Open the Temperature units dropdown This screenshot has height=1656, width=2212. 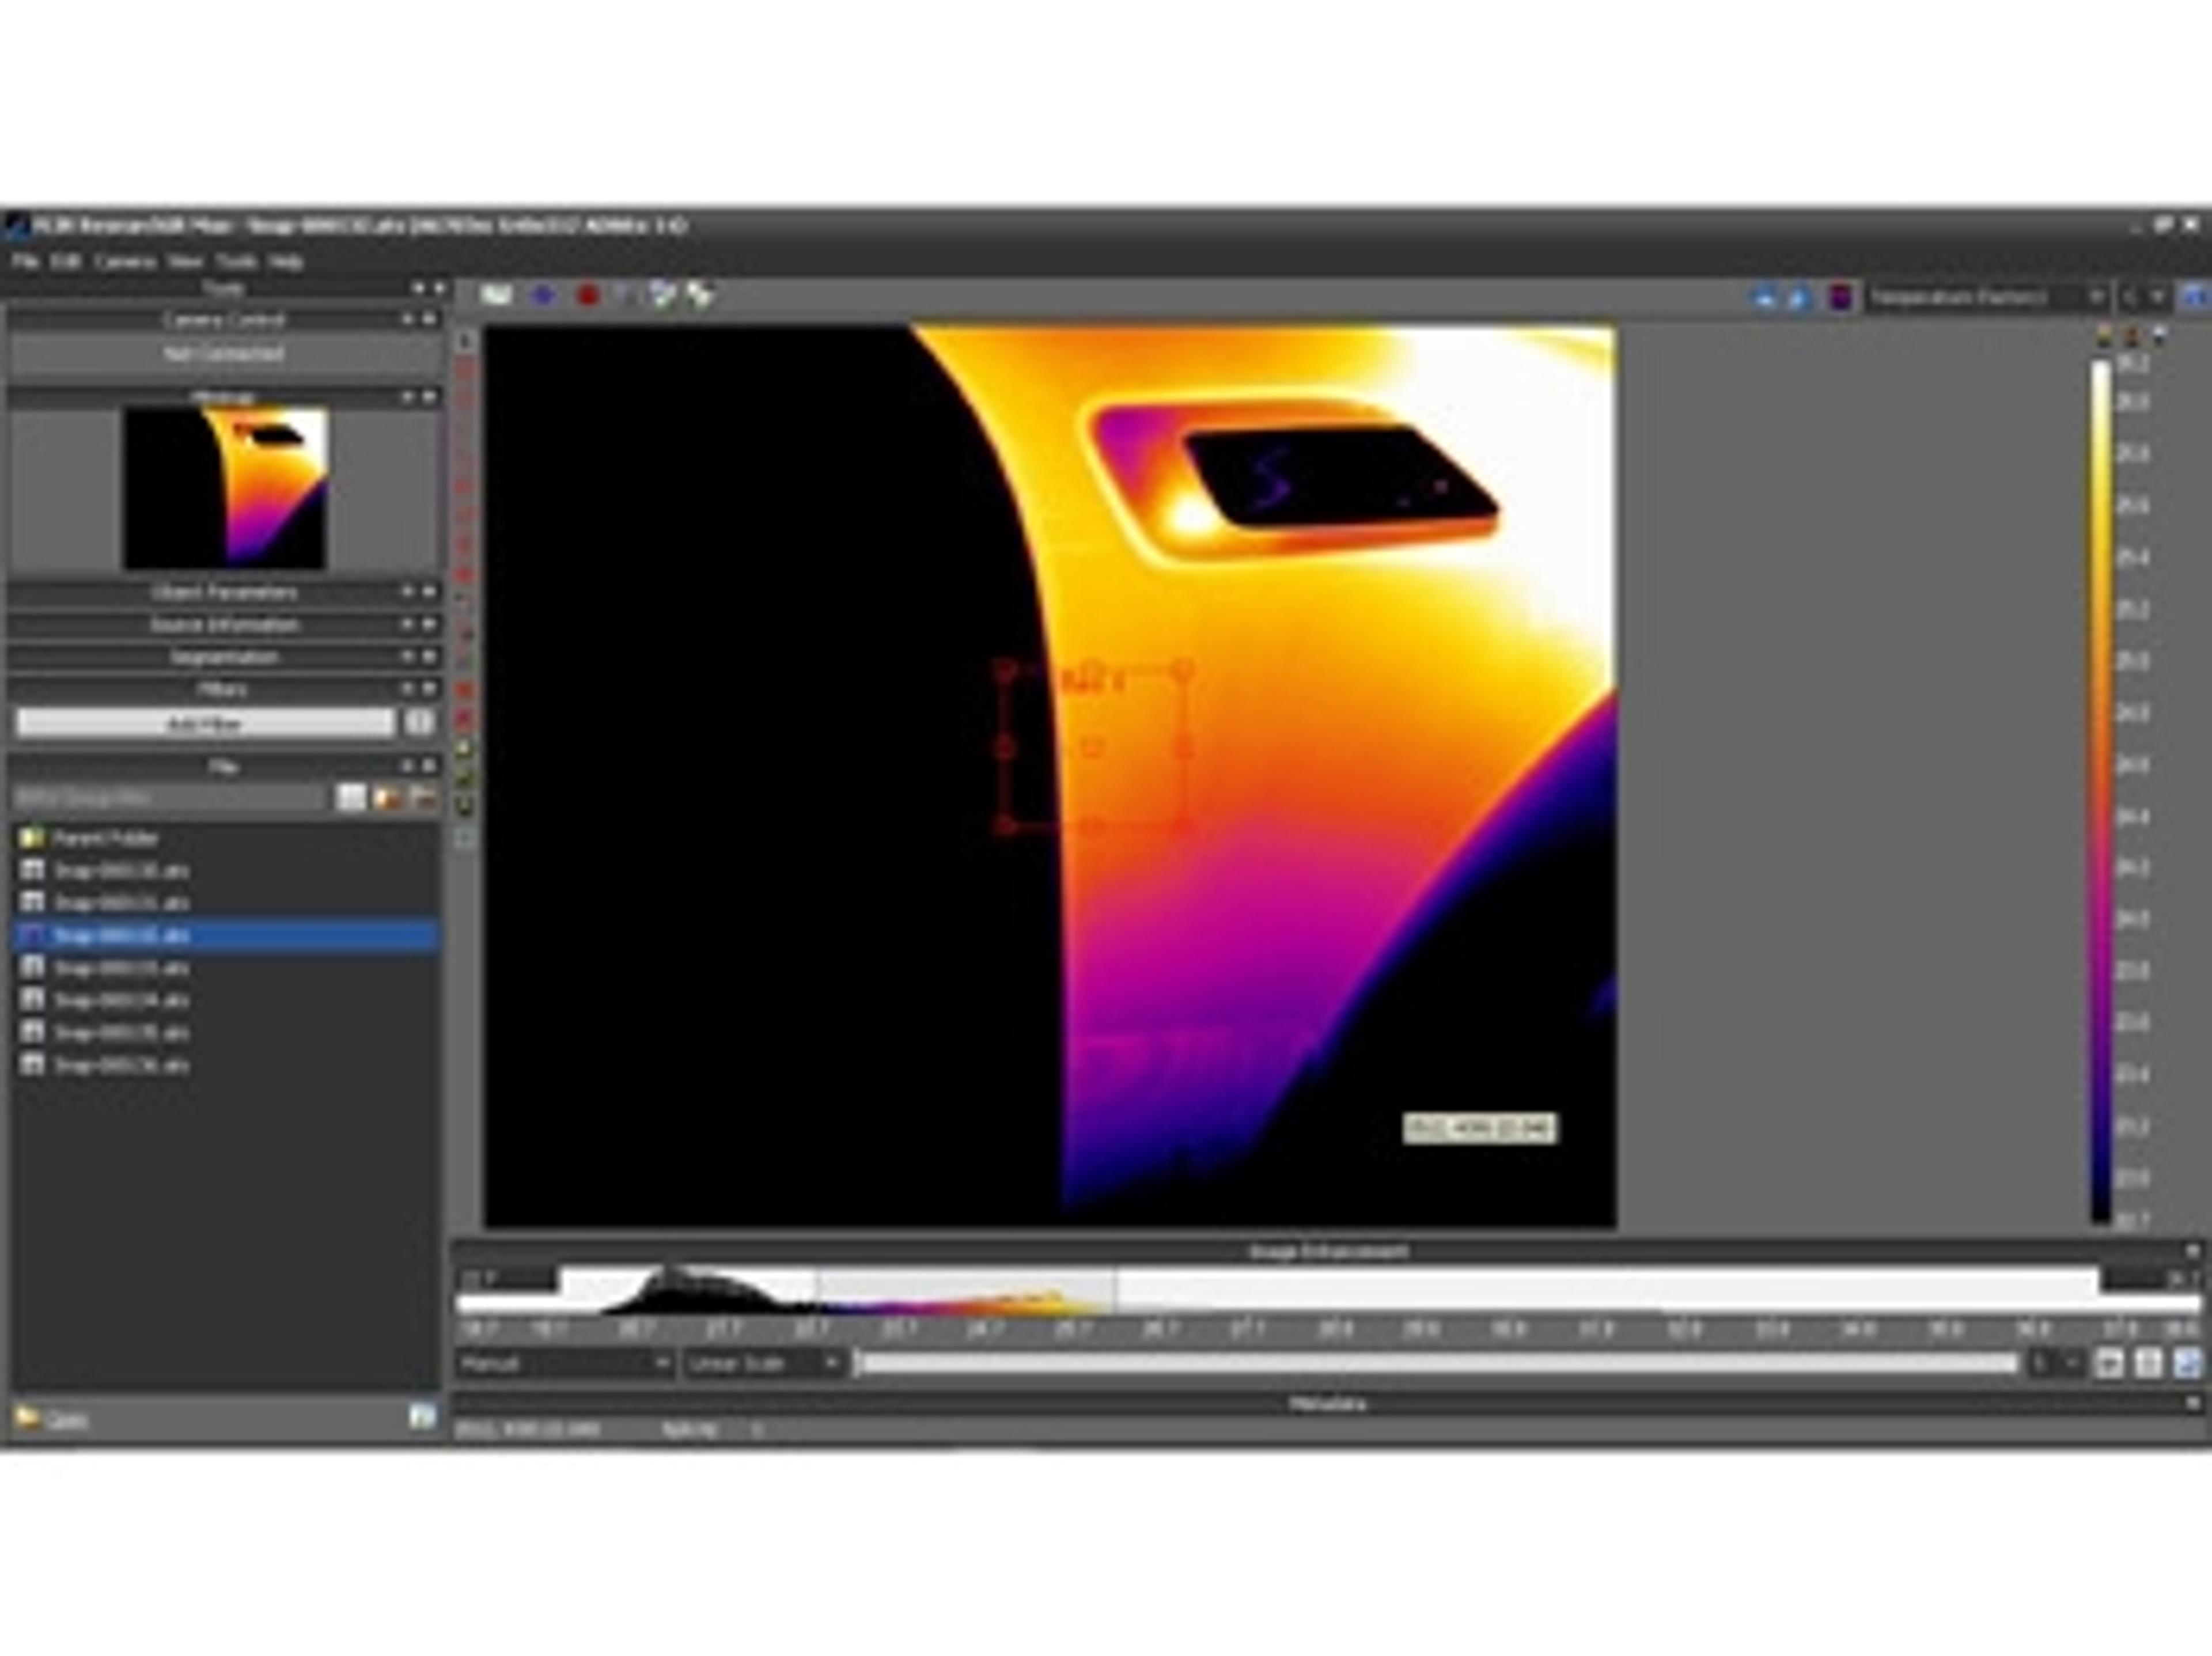coord(1986,297)
